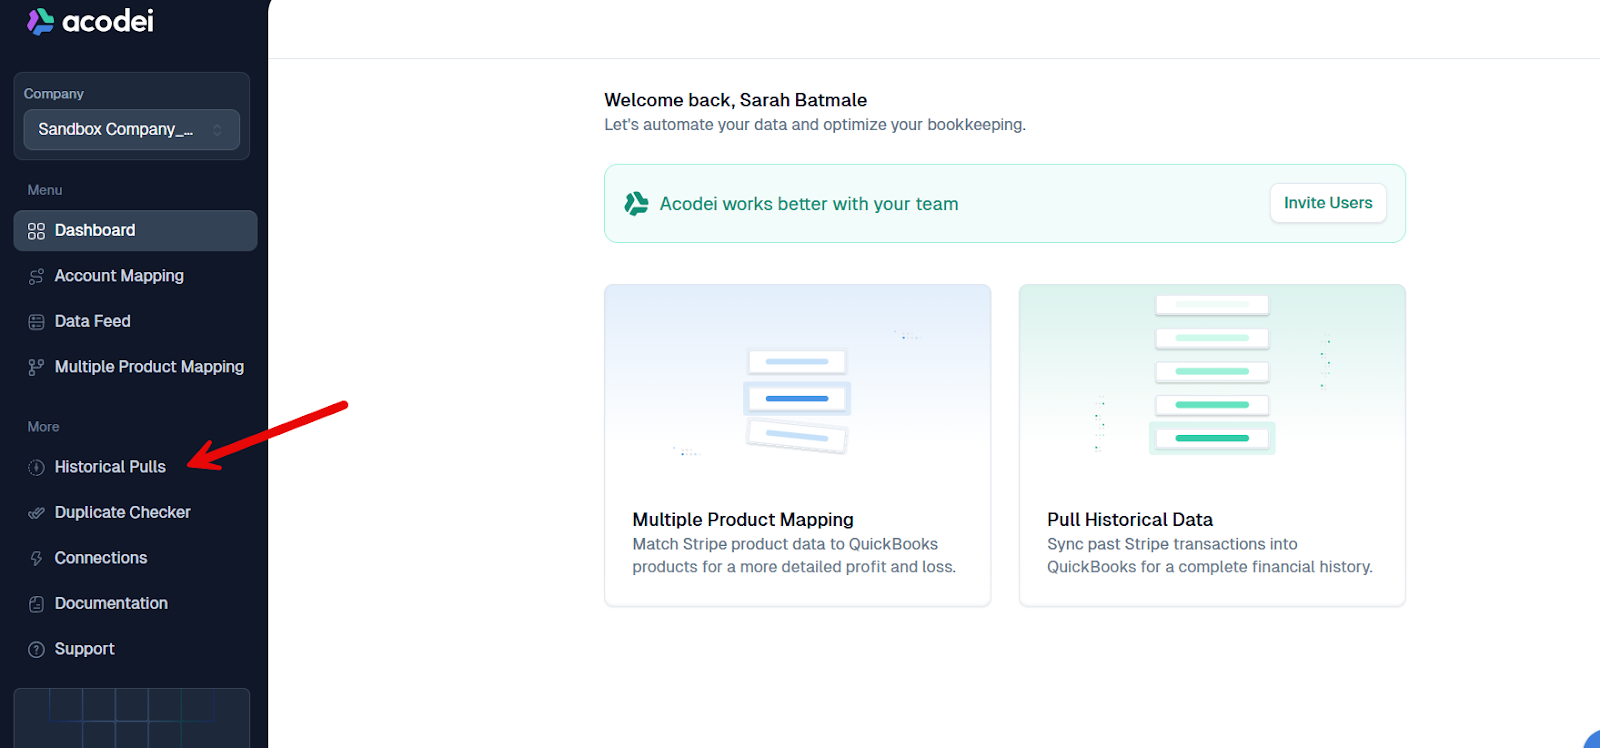Click the Data Feed icon

tap(36, 322)
